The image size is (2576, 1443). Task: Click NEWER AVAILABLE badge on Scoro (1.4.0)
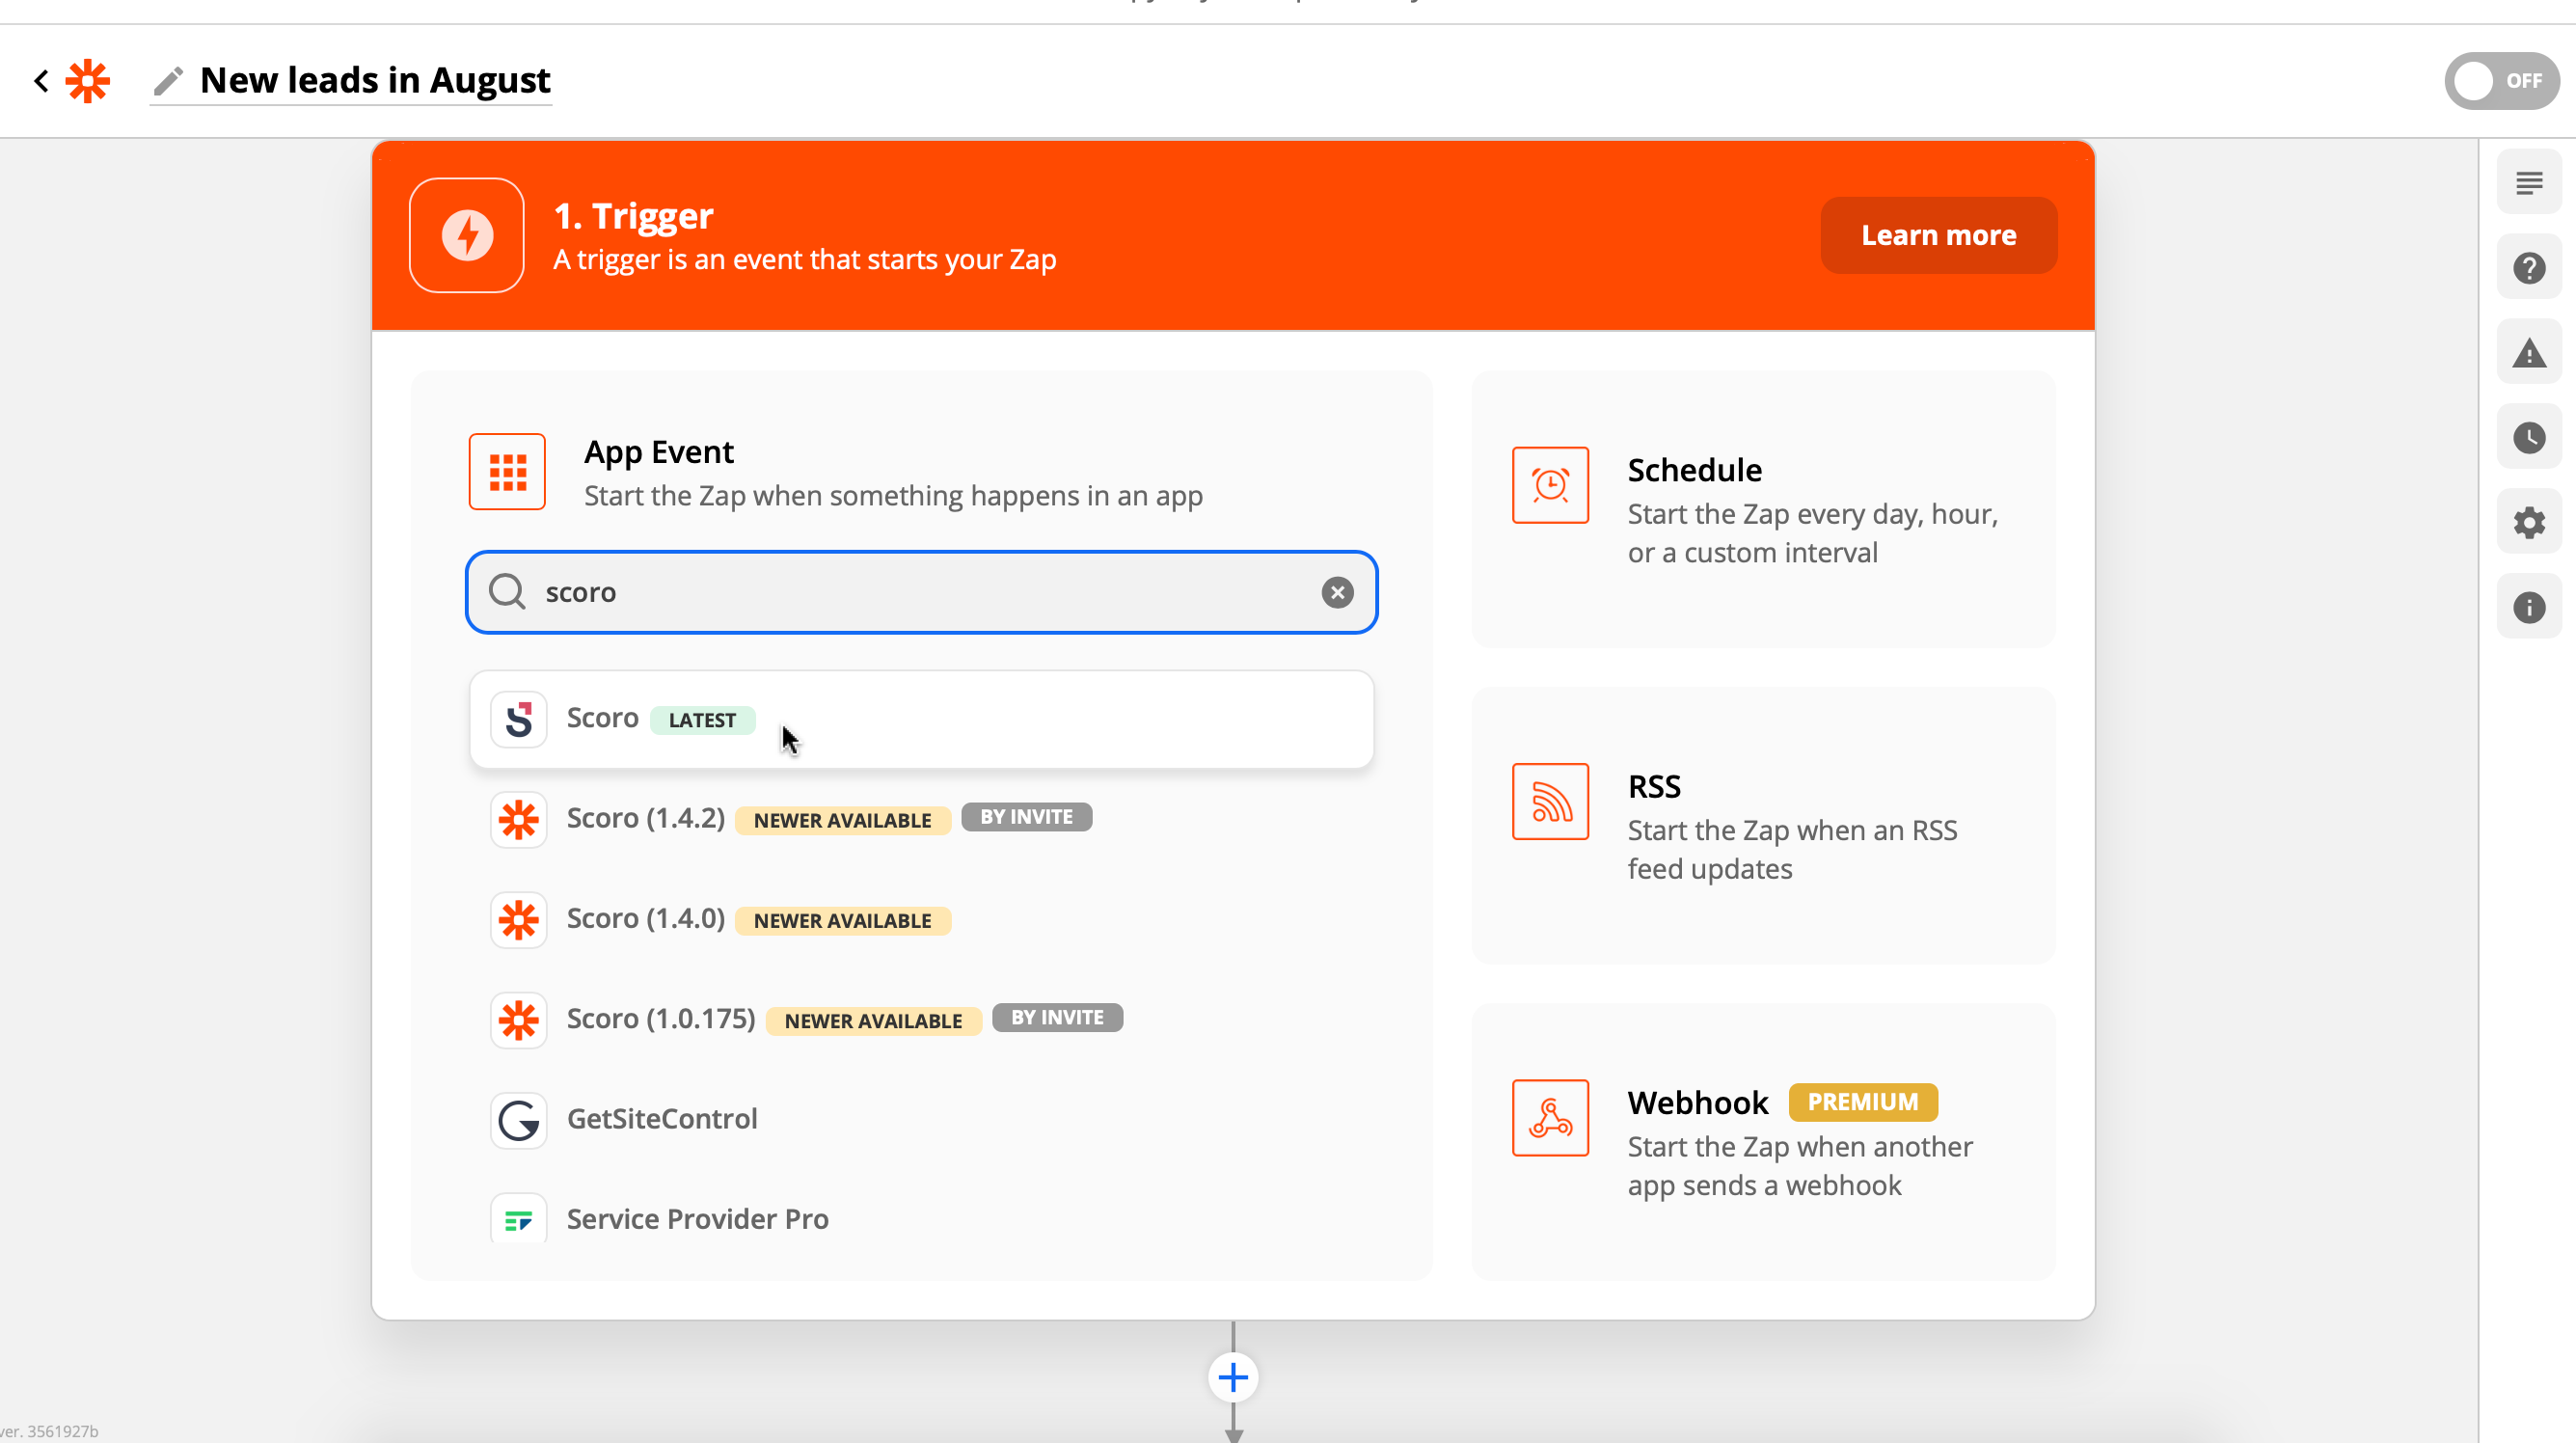click(x=842, y=920)
